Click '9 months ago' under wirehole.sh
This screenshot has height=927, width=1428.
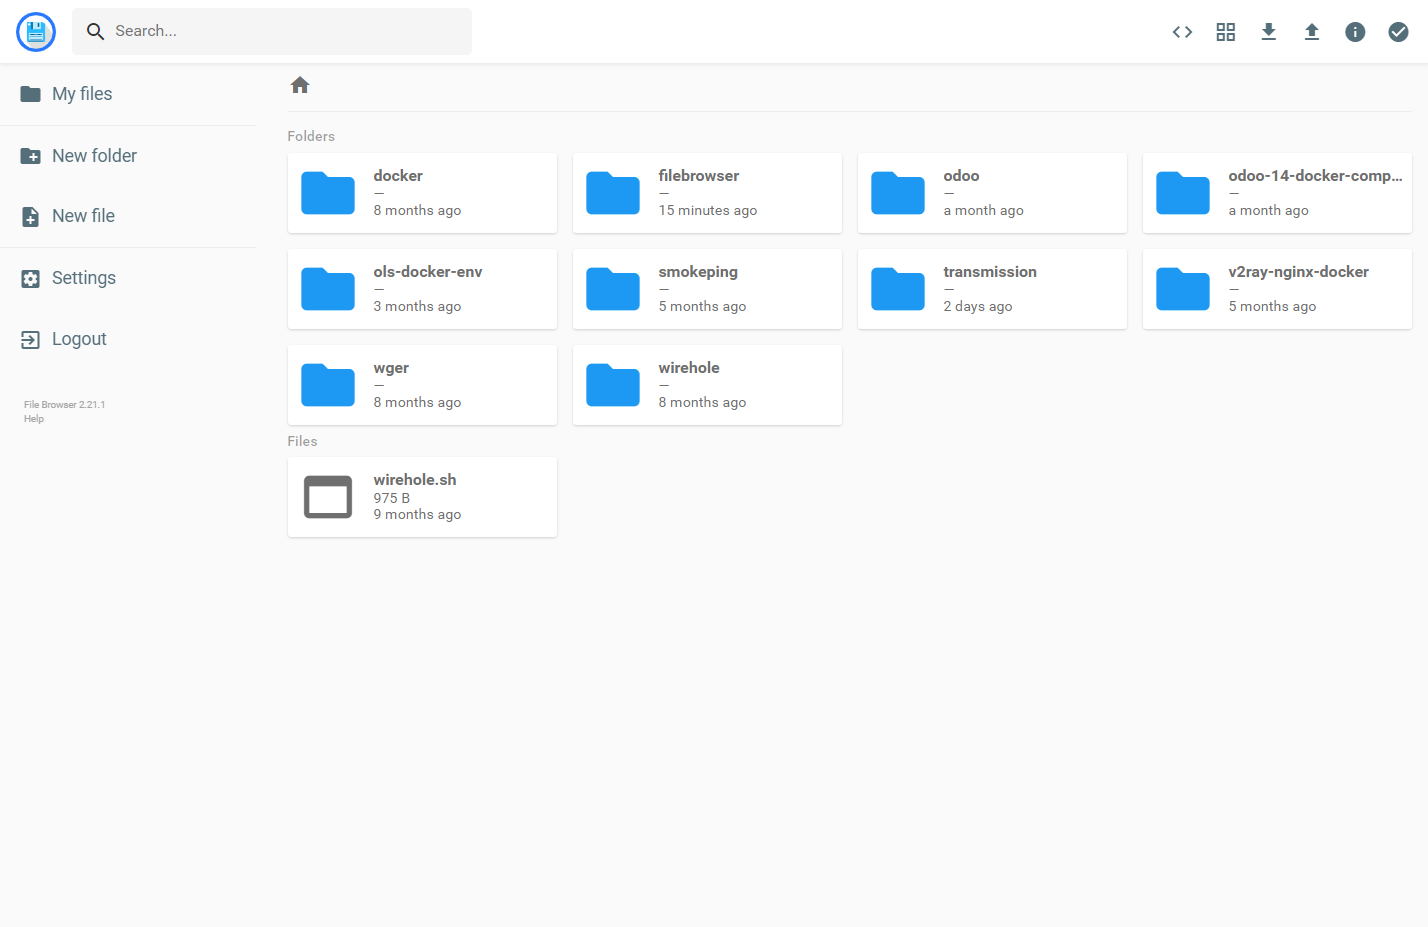[417, 514]
